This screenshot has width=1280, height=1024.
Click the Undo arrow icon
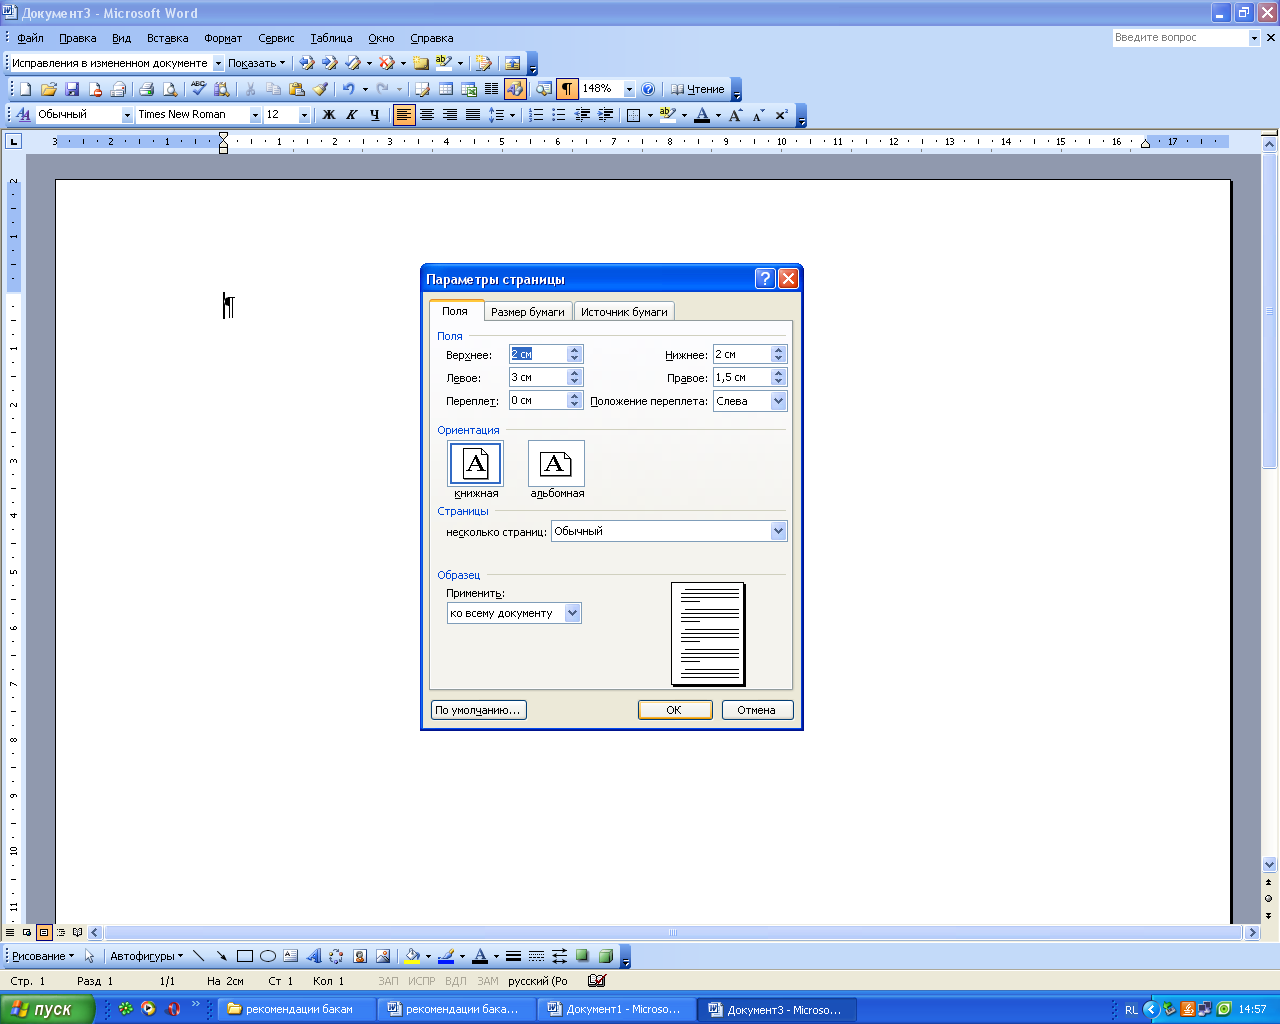click(x=348, y=89)
